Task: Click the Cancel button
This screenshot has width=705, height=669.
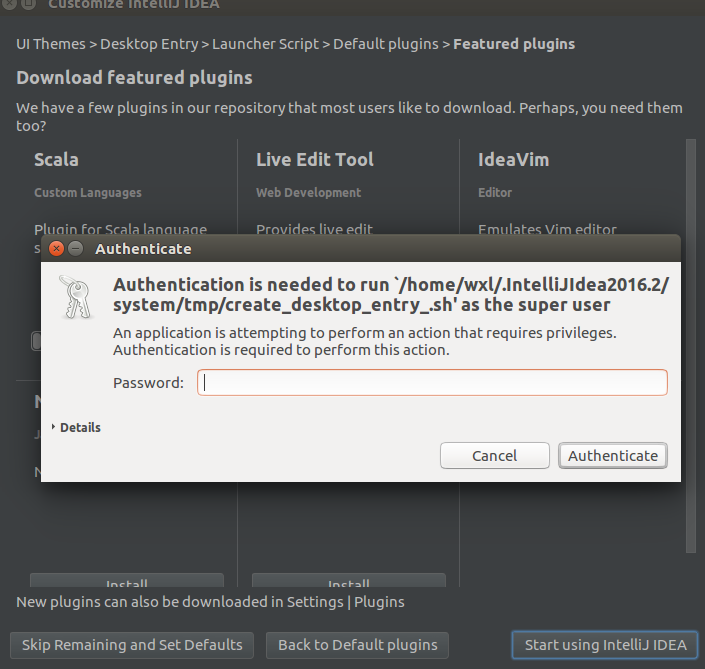Action: [495, 455]
